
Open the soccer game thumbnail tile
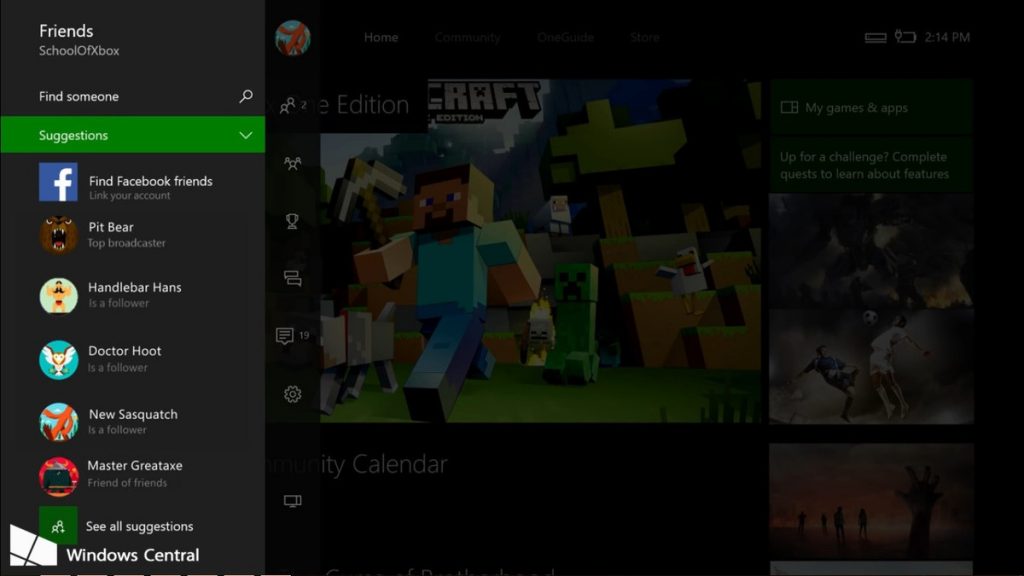[x=871, y=366]
